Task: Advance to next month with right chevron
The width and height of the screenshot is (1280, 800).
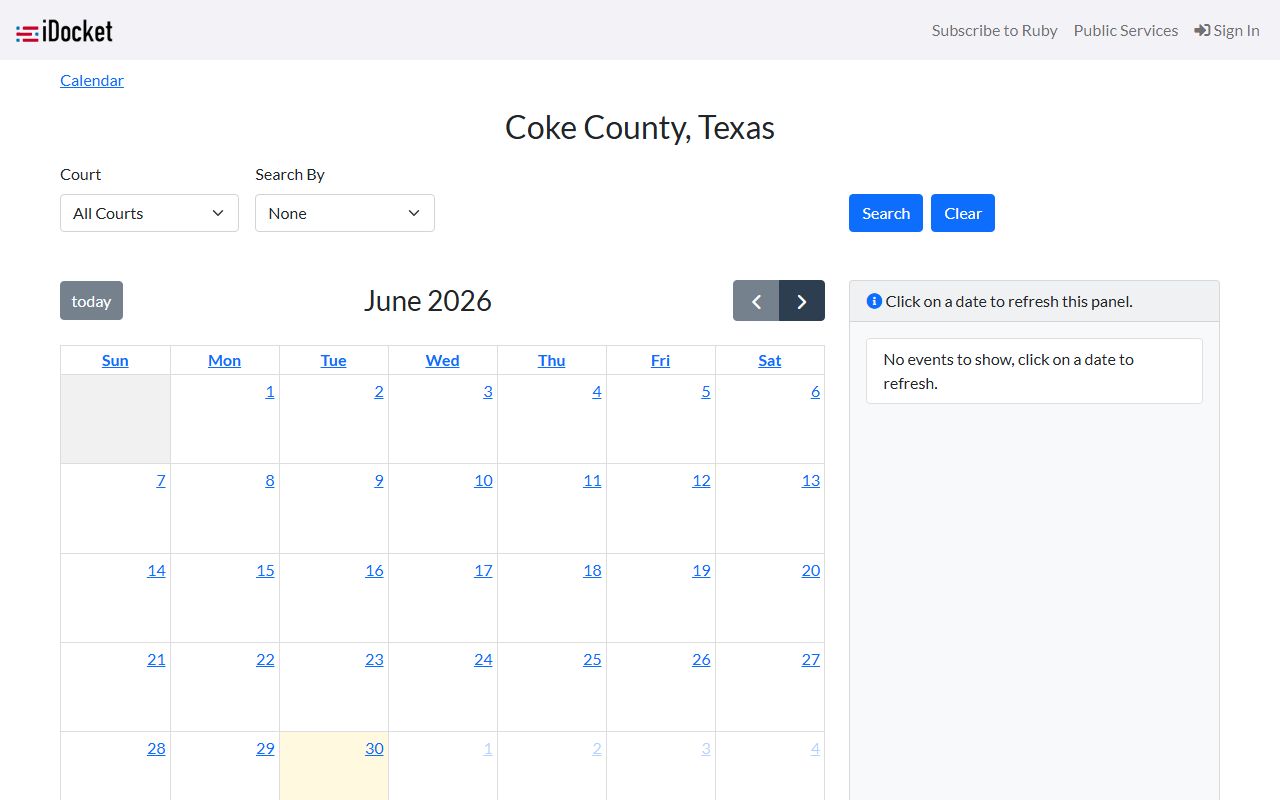Action: point(802,301)
